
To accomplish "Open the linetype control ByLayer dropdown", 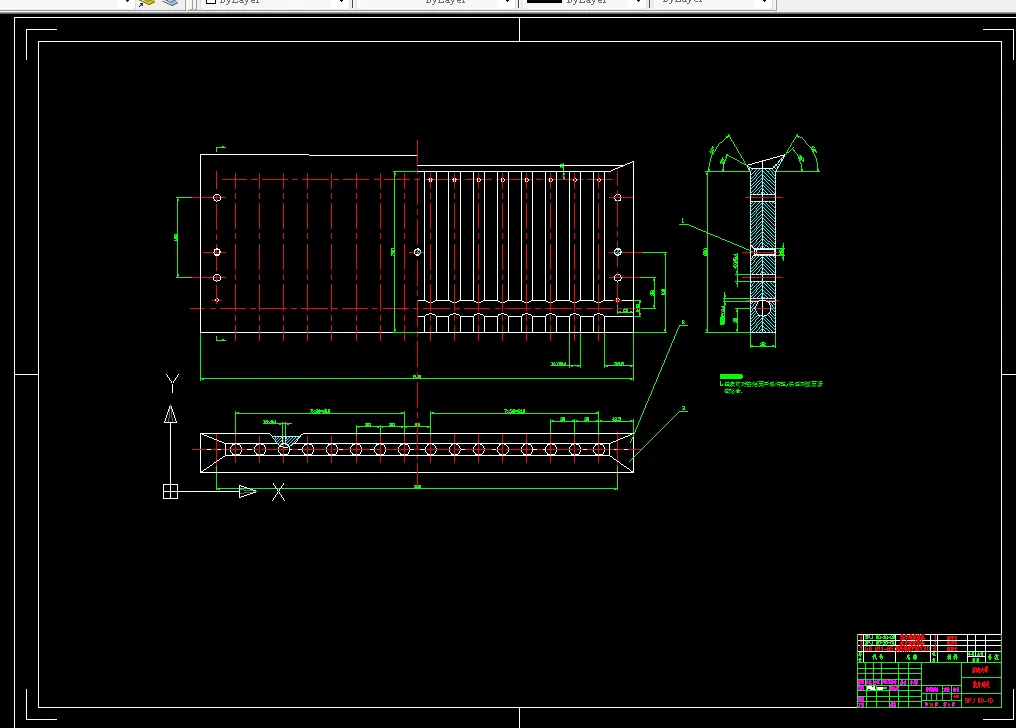I will pyautogui.click(x=435, y=3).
